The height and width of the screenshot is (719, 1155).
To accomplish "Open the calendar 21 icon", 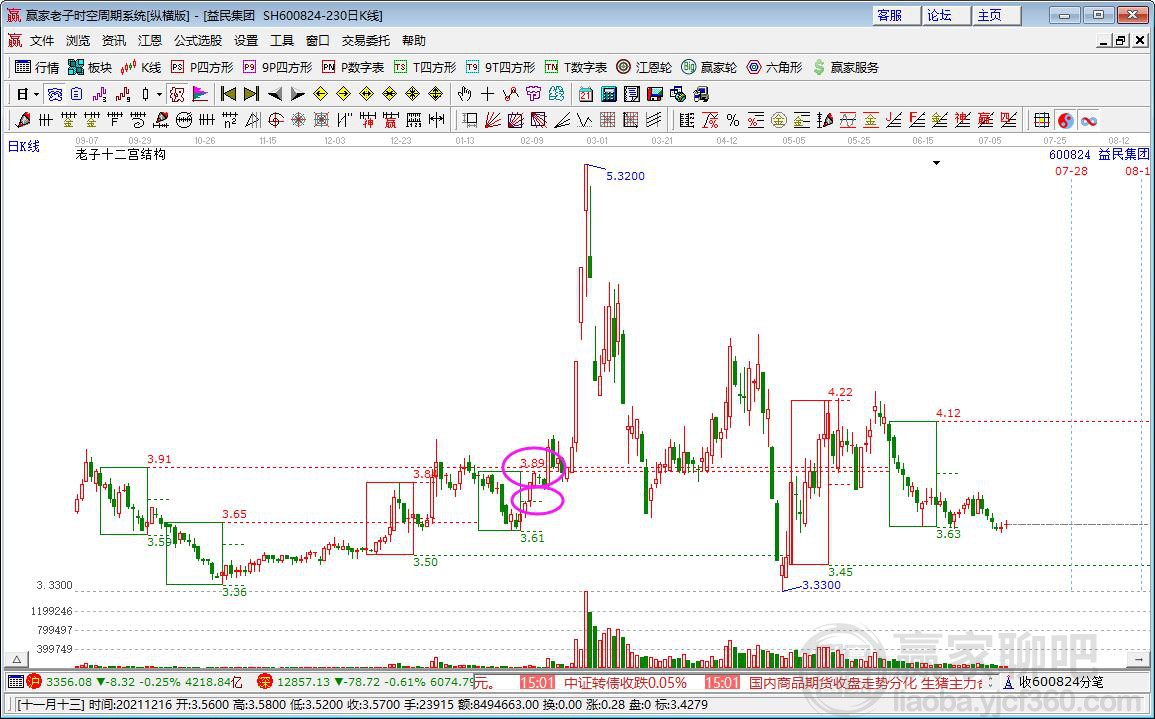I will tap(586, 94).
